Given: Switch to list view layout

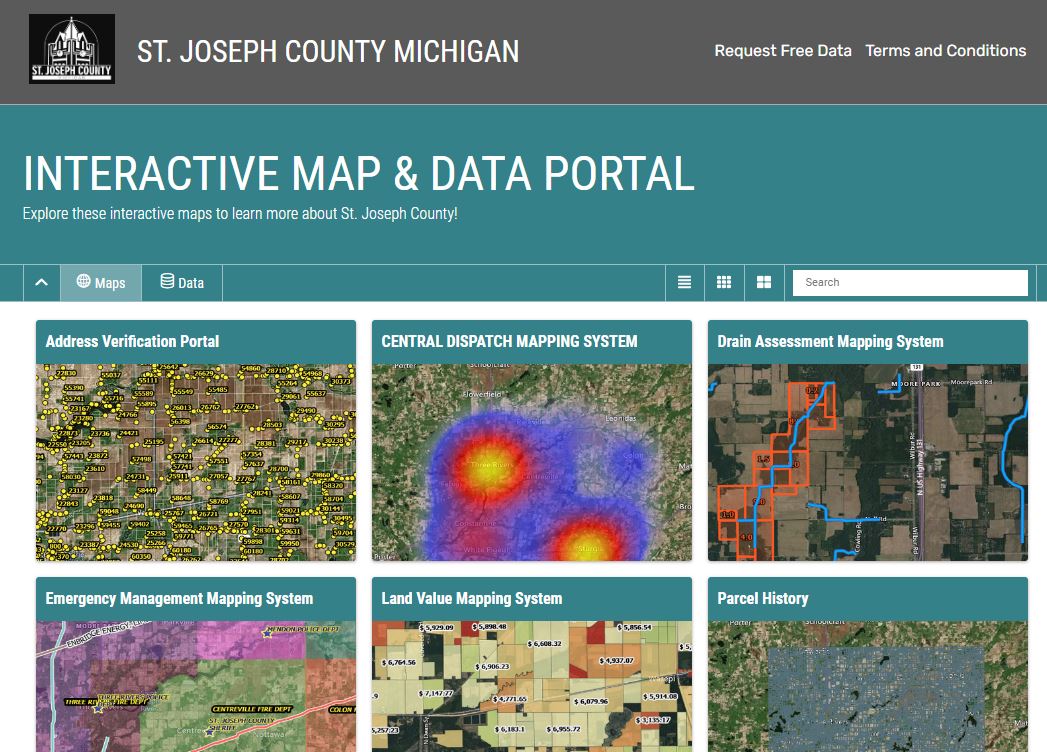Looking at the screenshot, I should [x=684, y=283].
